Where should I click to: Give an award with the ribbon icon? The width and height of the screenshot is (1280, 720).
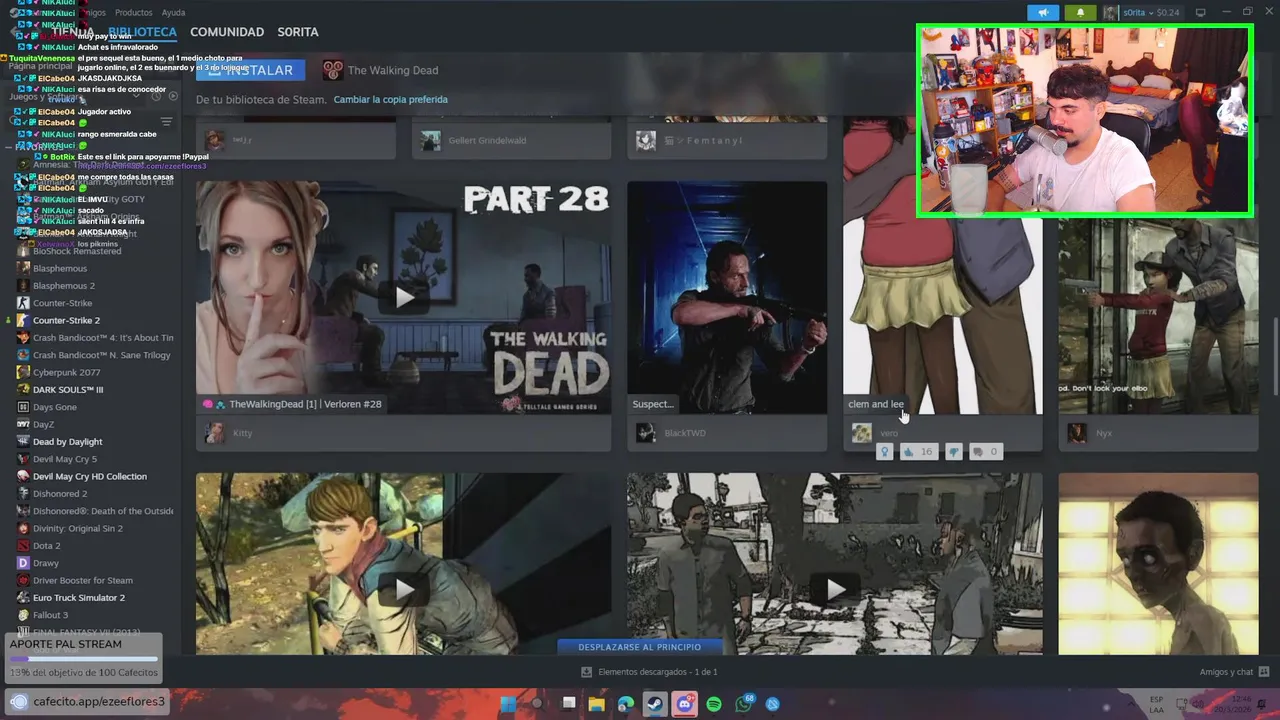point(884,452)
